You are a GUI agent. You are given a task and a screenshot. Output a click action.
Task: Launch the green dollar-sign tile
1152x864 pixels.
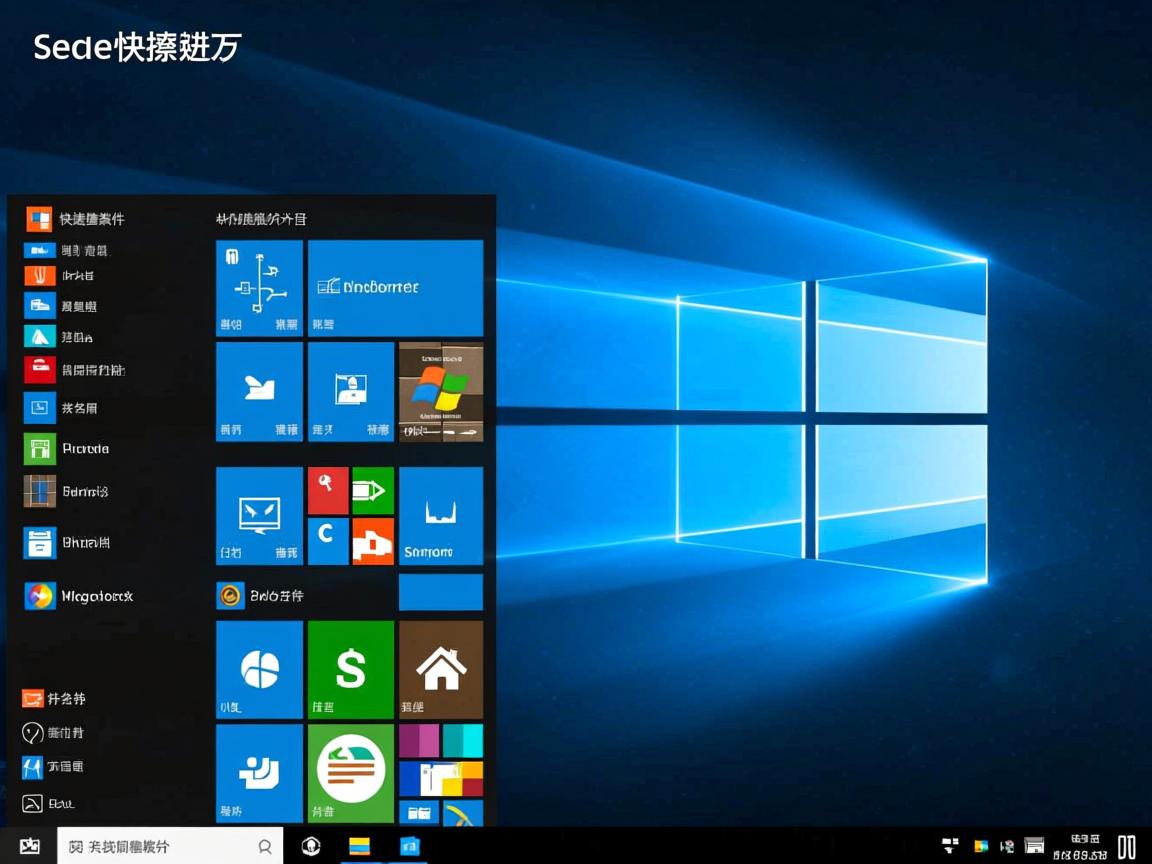[350, 669]
